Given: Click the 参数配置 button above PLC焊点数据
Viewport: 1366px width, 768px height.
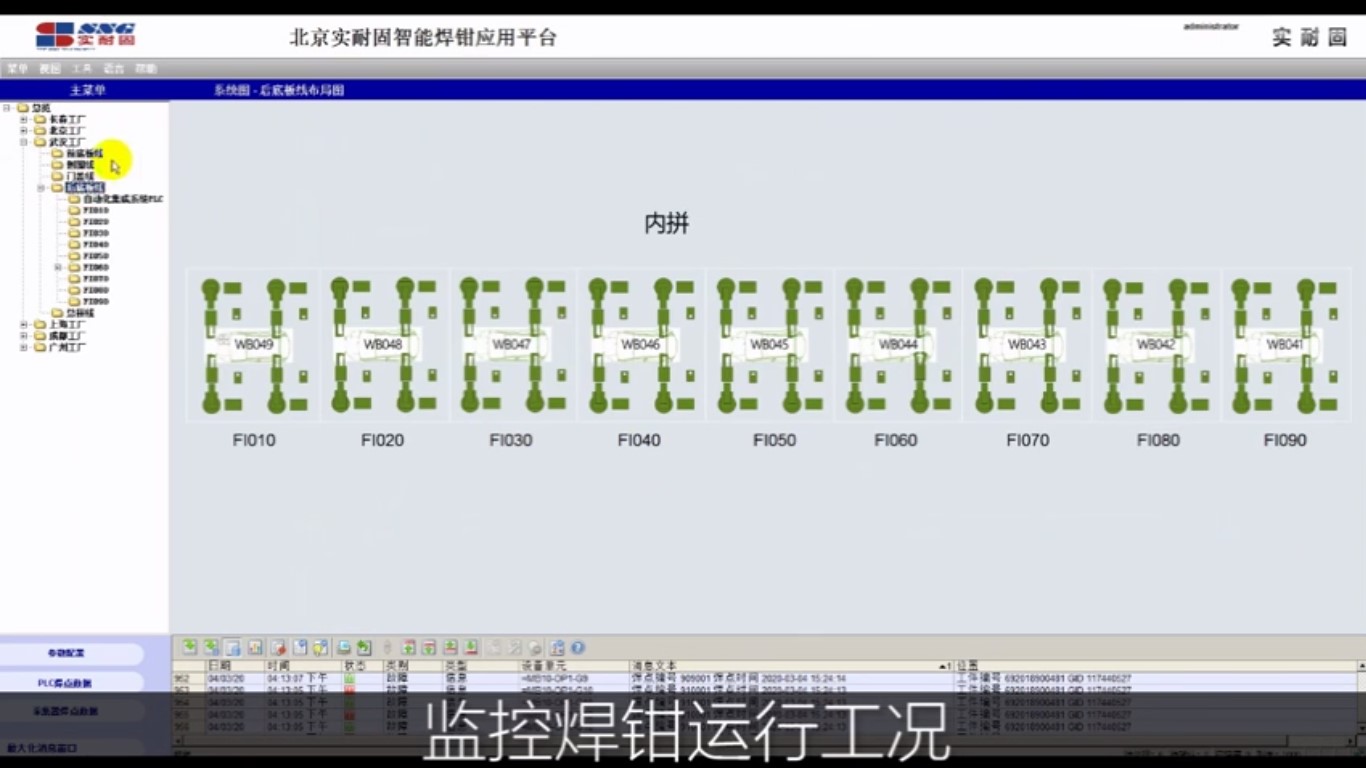Looking at the screenshot, I should coord(71,653).
